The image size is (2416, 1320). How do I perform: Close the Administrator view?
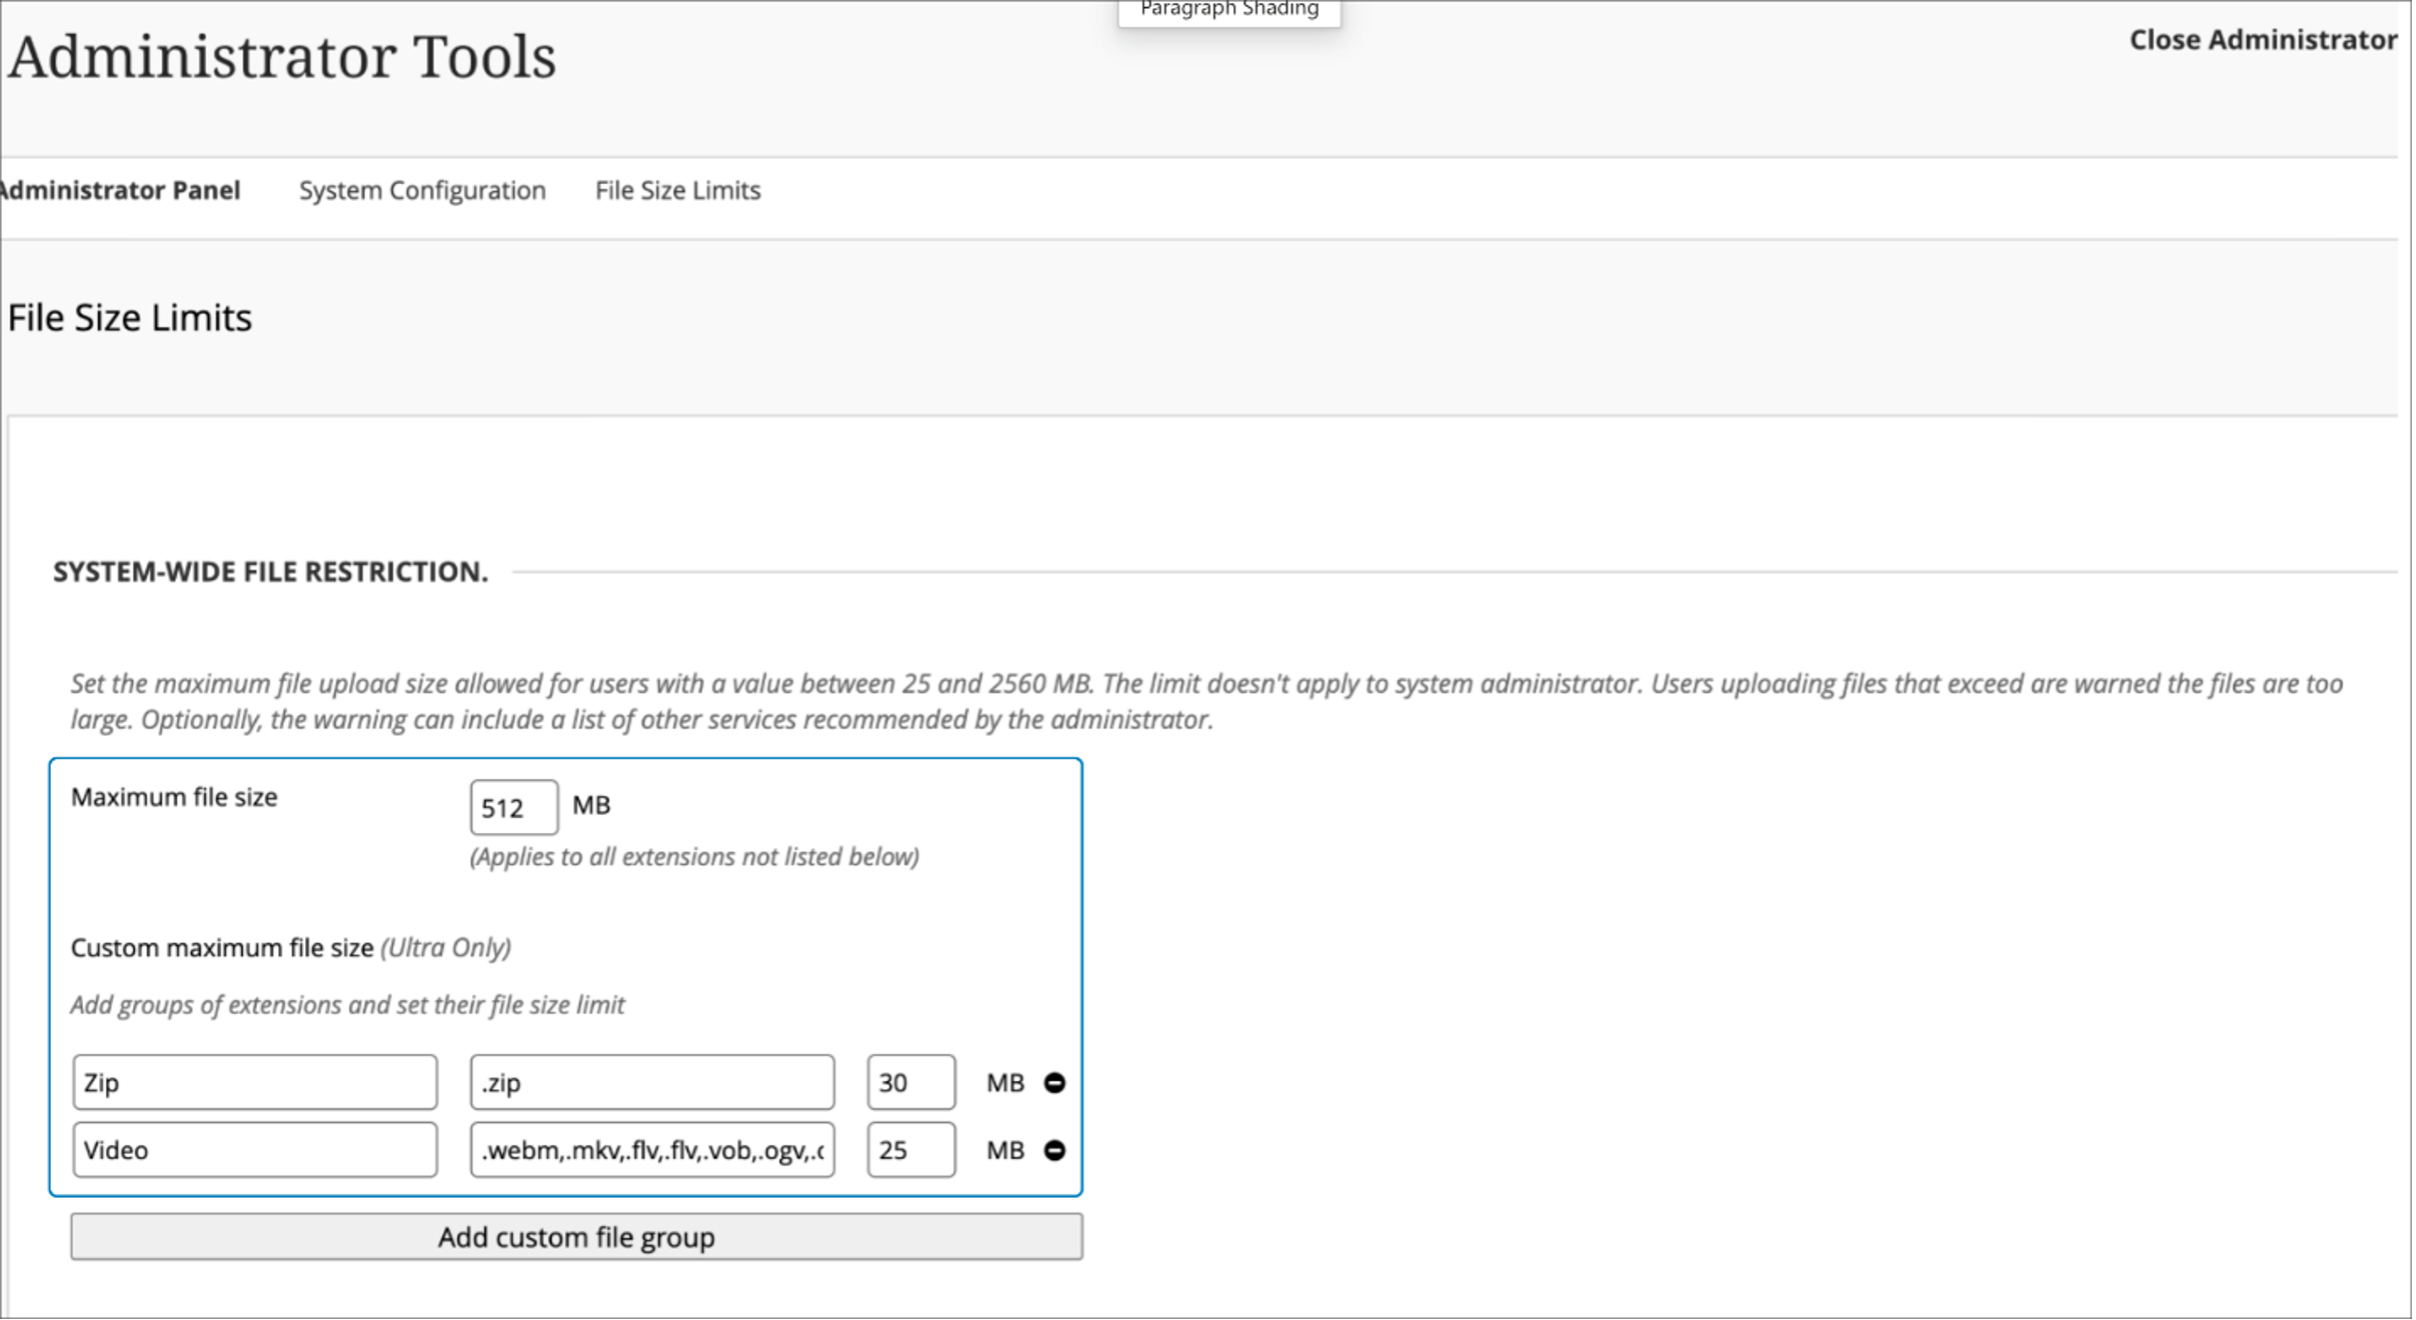(2262, 40)
